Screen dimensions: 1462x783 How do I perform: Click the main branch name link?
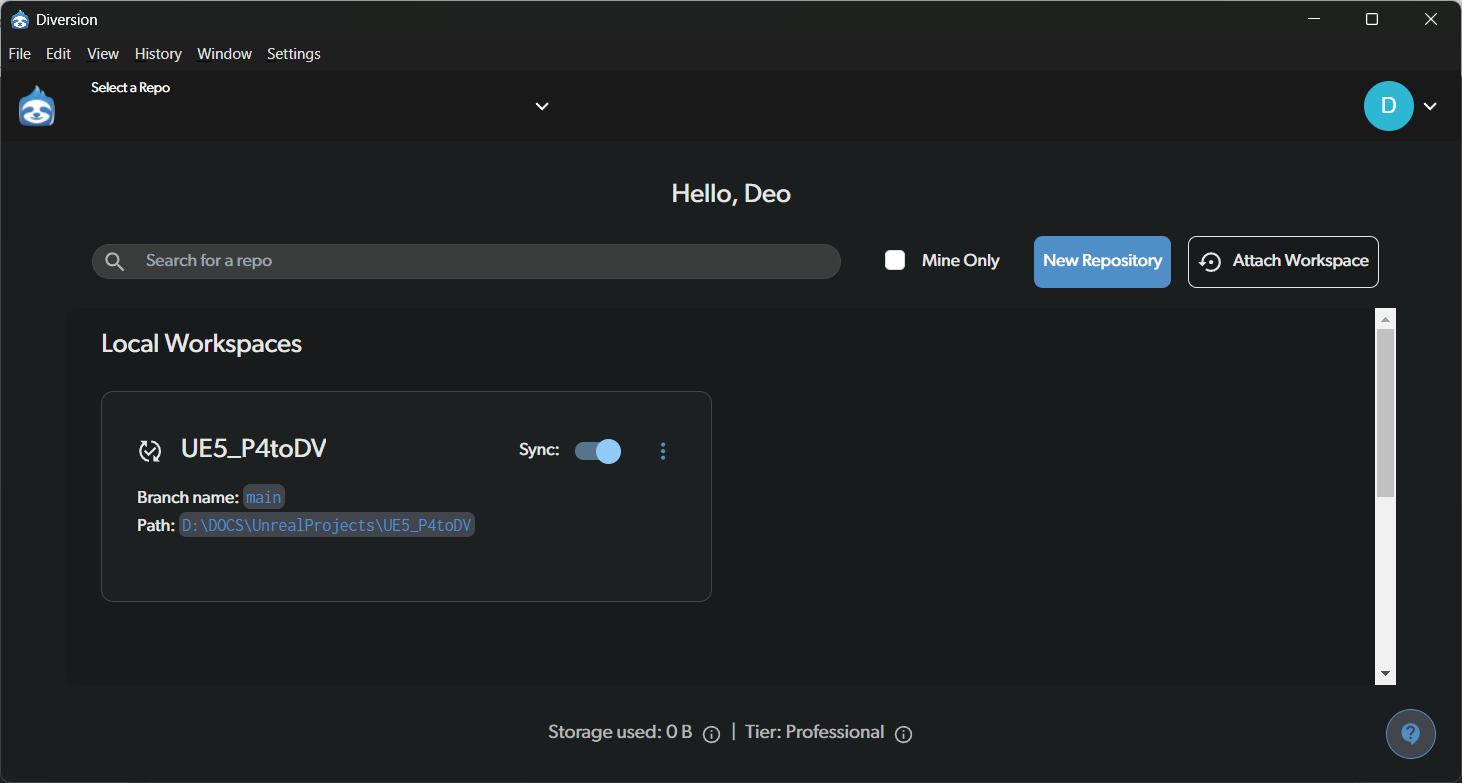264,497
